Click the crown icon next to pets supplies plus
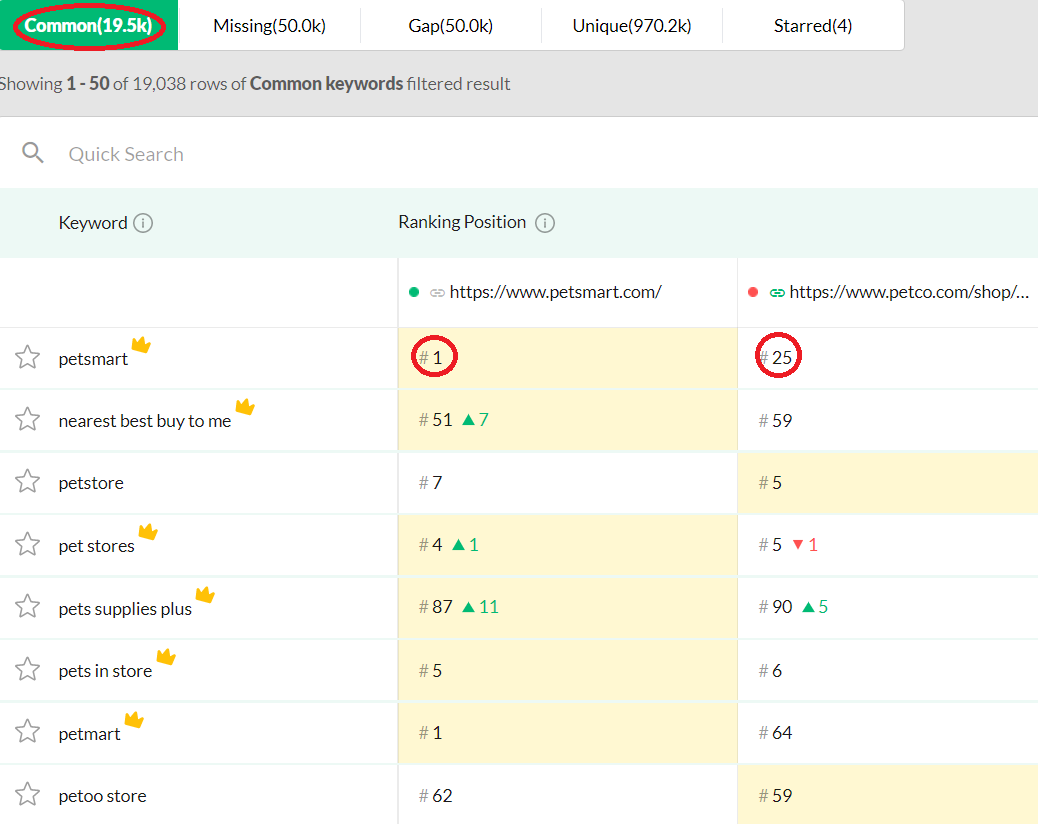Screen dimensions: 1038x824 205,594
